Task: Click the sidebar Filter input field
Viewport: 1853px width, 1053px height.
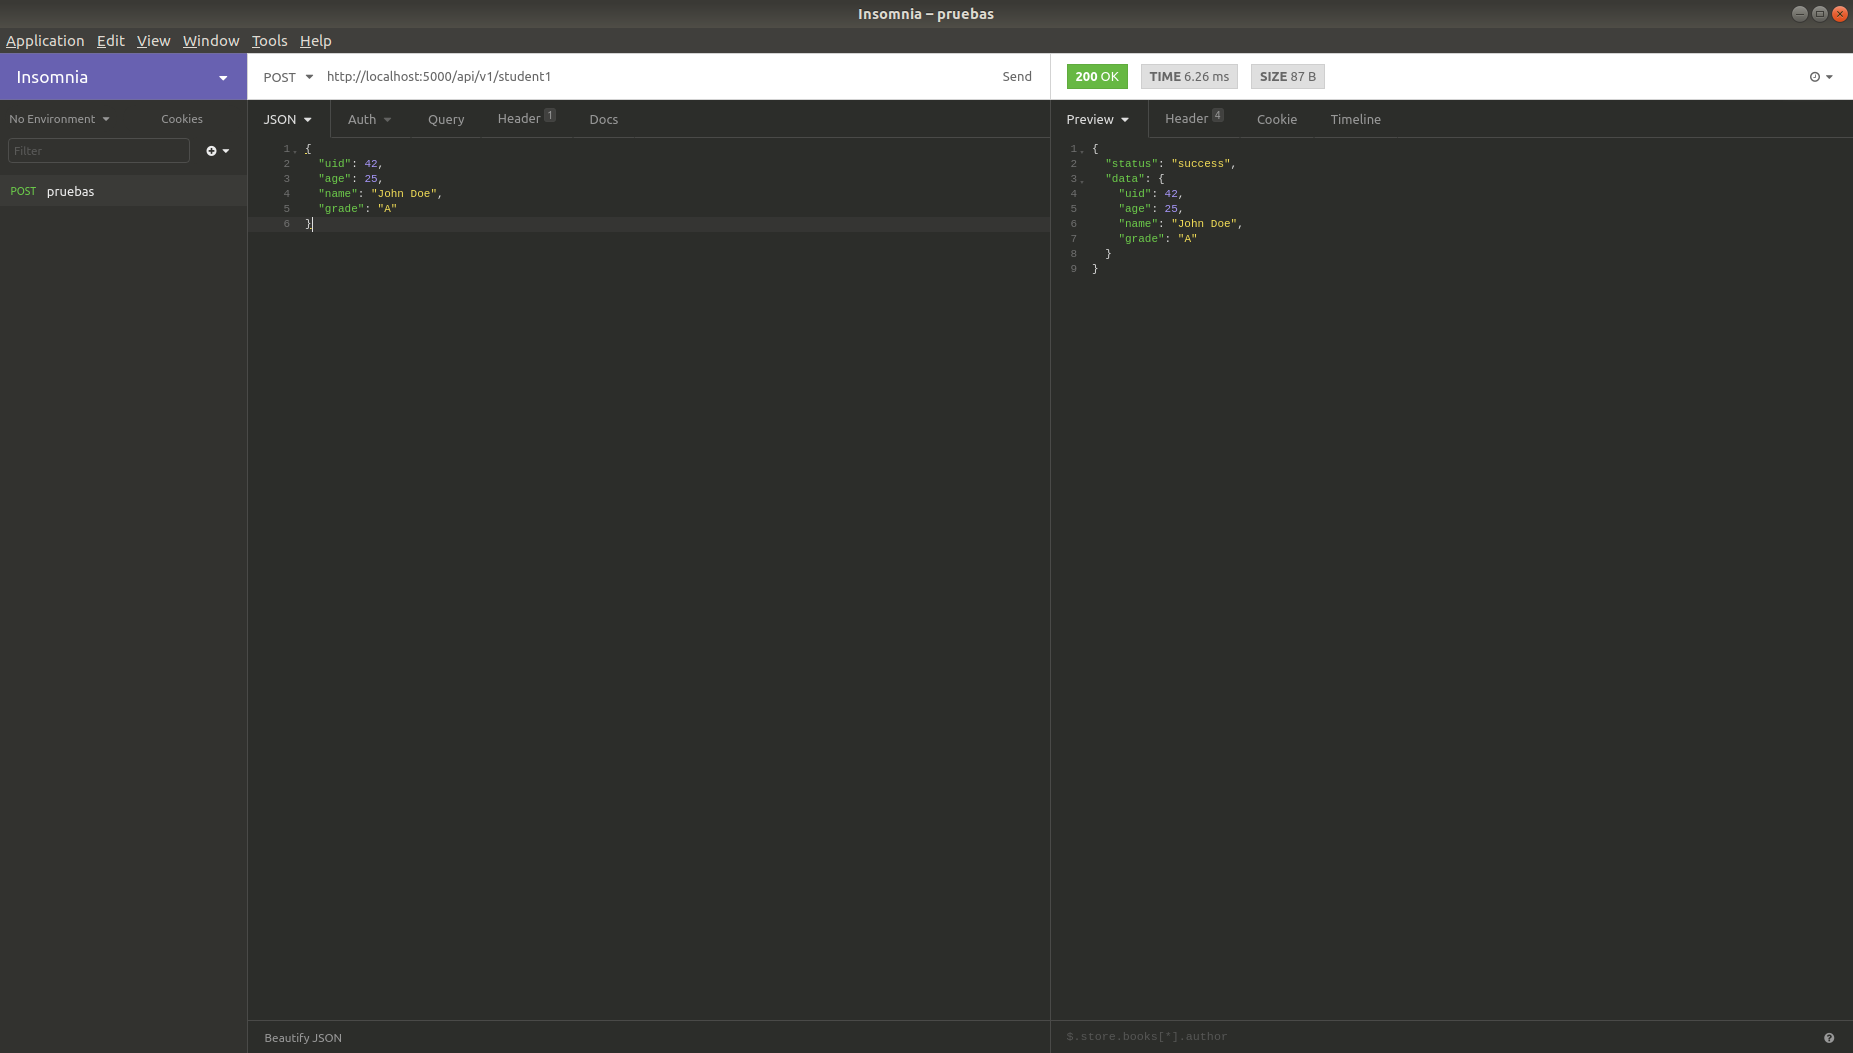Action: coord(98,151)
